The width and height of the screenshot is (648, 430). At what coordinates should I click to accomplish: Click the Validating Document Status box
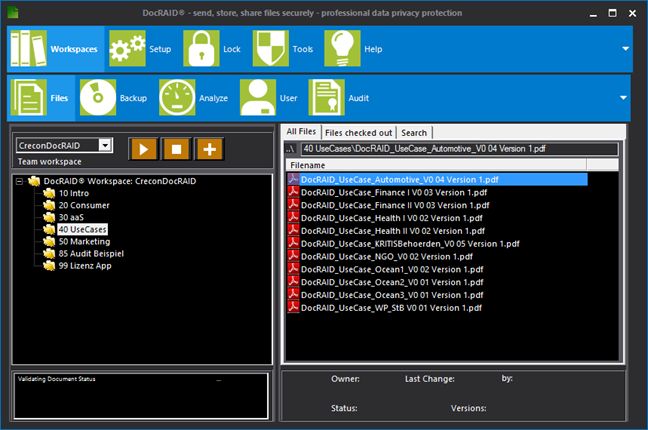[x=141, y=396]
